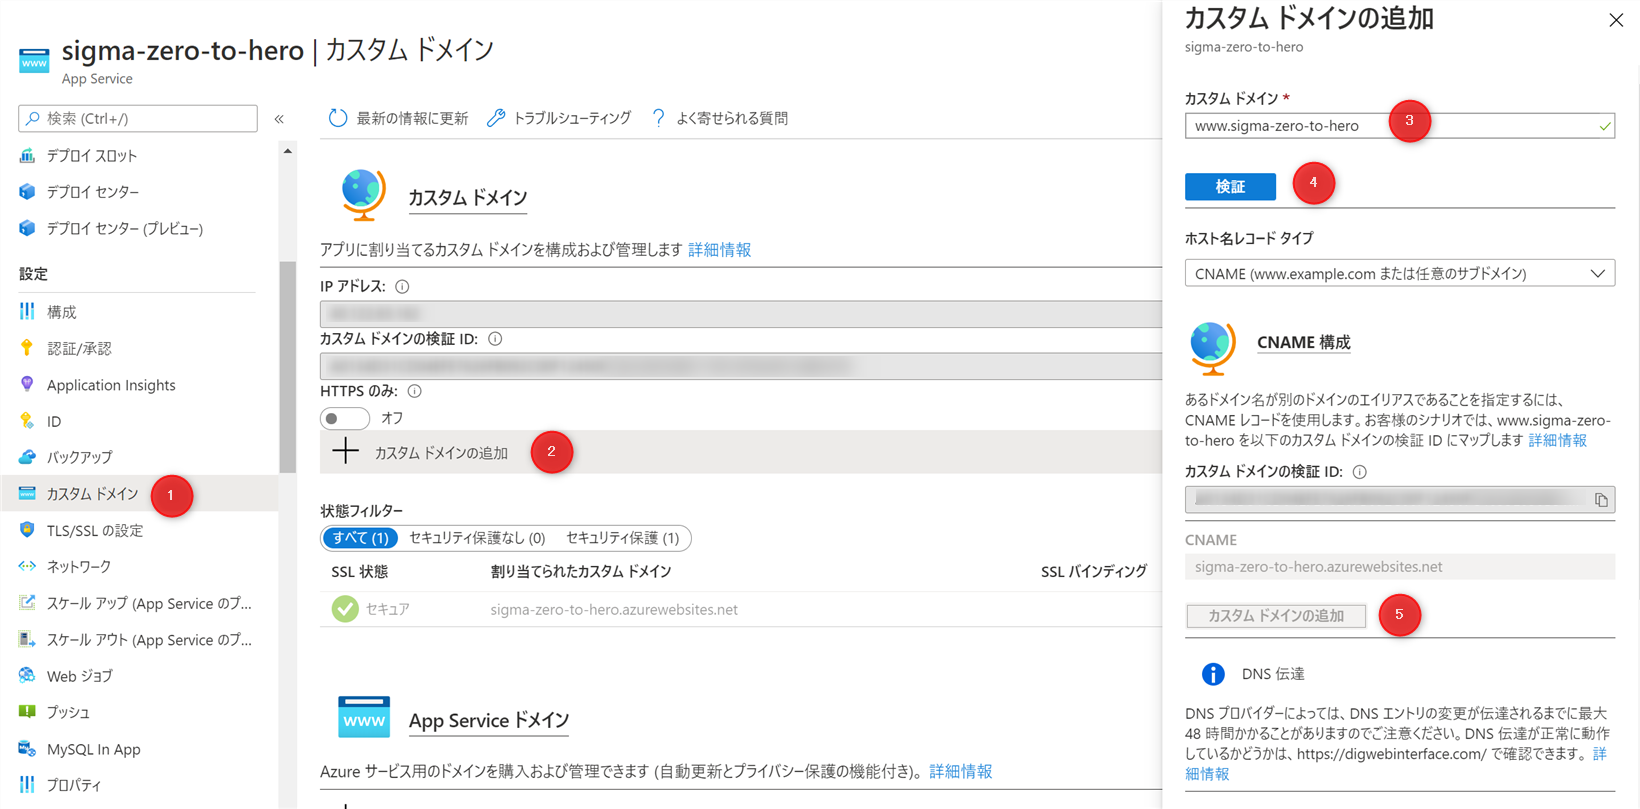Click the ID key icon

click(x=27, y=421)
